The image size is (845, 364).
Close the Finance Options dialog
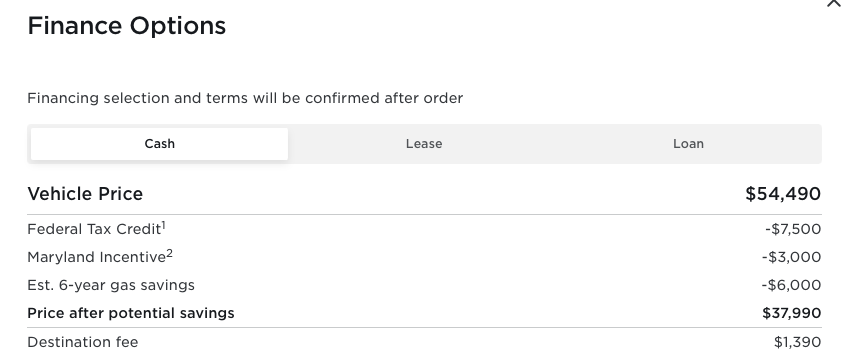(x=834, y=3)
